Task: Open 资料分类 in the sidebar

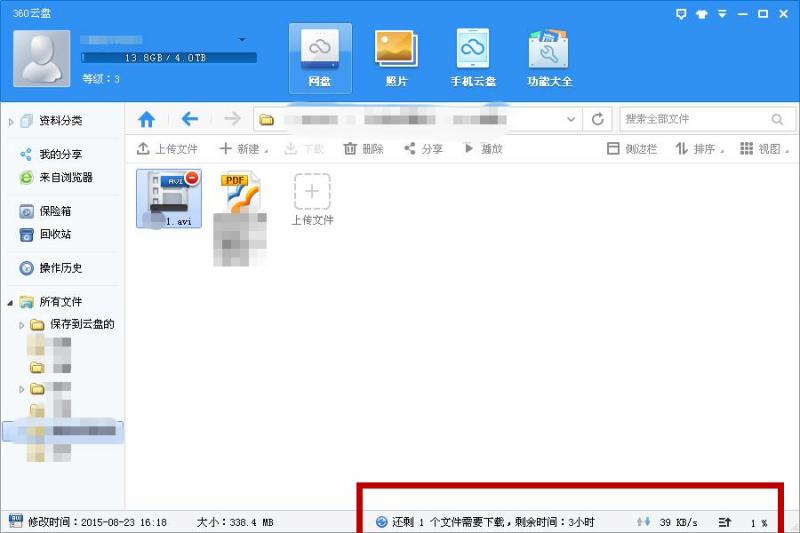Action: 61,121
